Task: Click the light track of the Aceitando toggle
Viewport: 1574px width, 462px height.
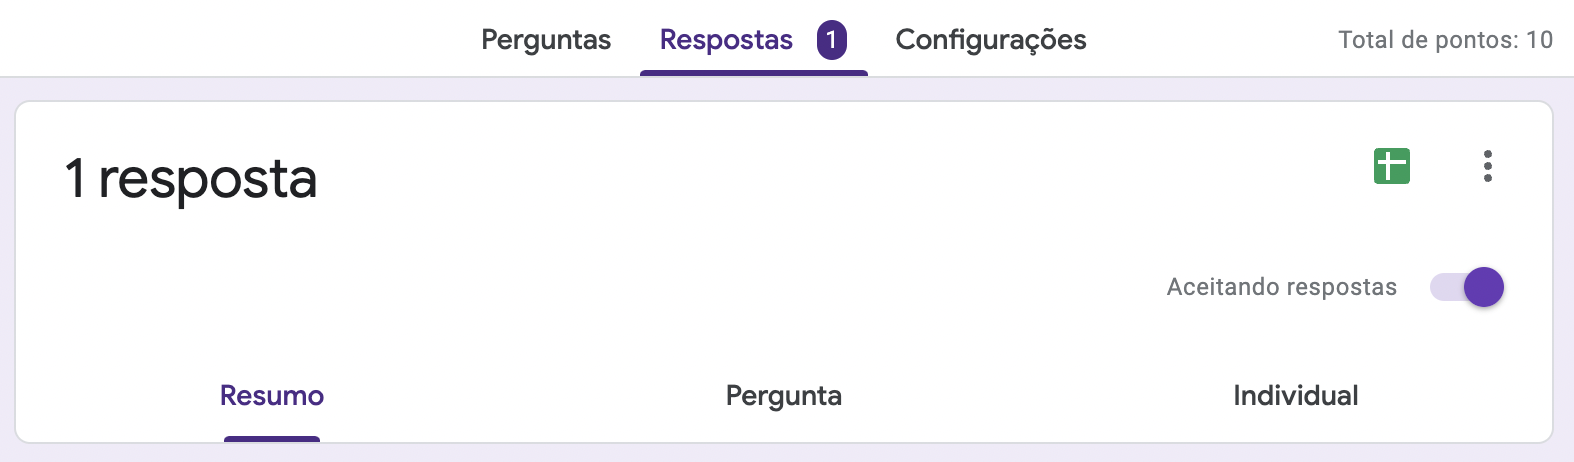Action: [1444, 287]
